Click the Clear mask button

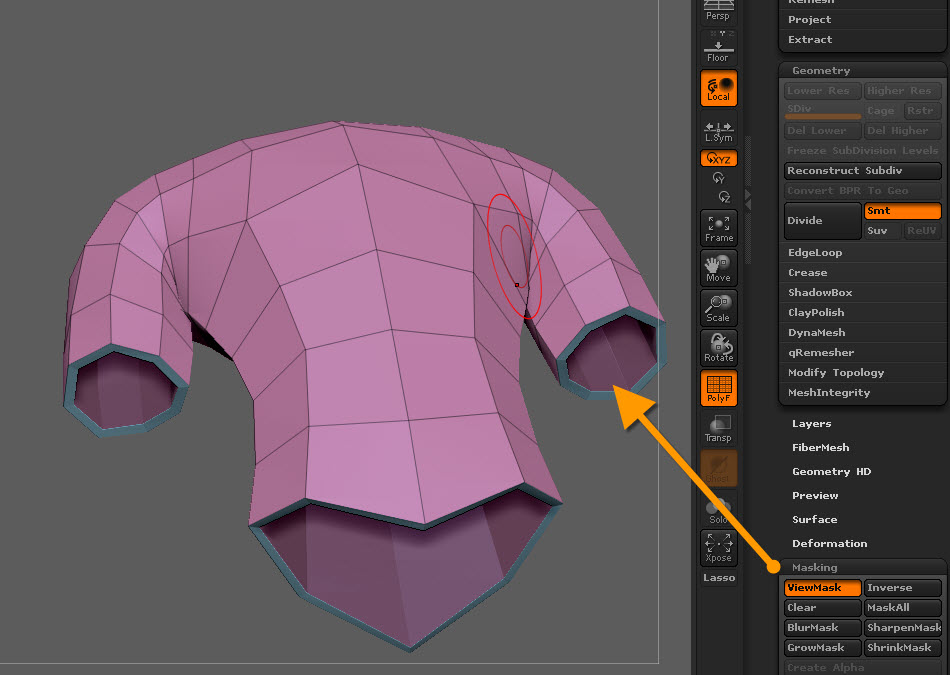pos(822,608)
